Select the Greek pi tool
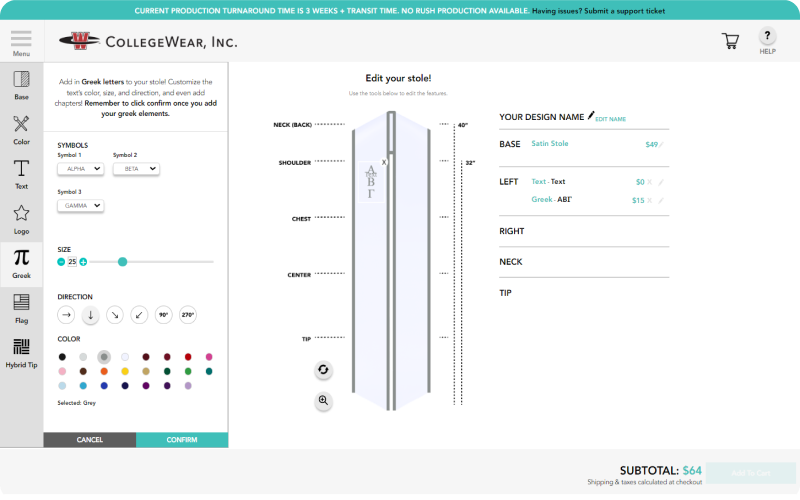Screen dimensions: 800x500 21,264
